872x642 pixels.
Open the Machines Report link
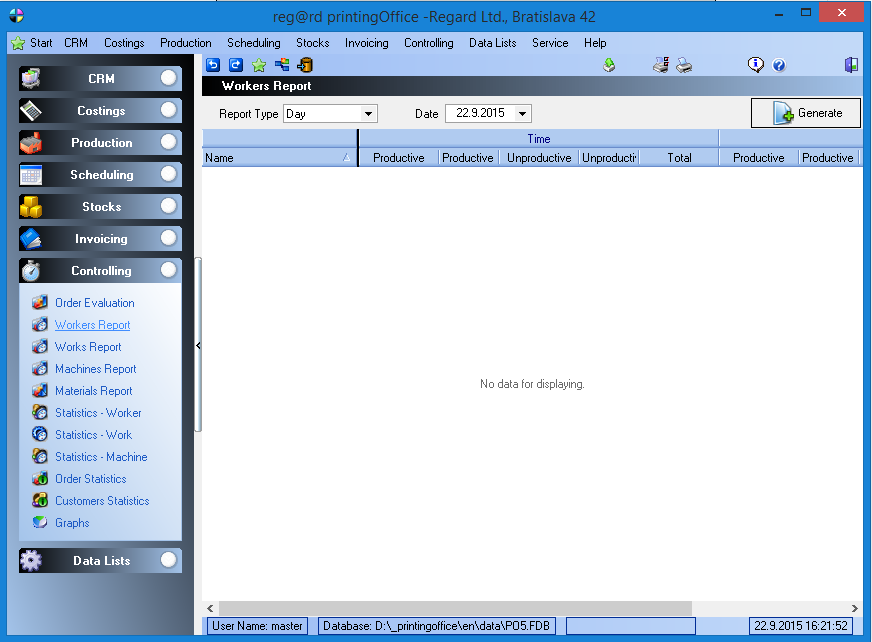coord(95,369)
